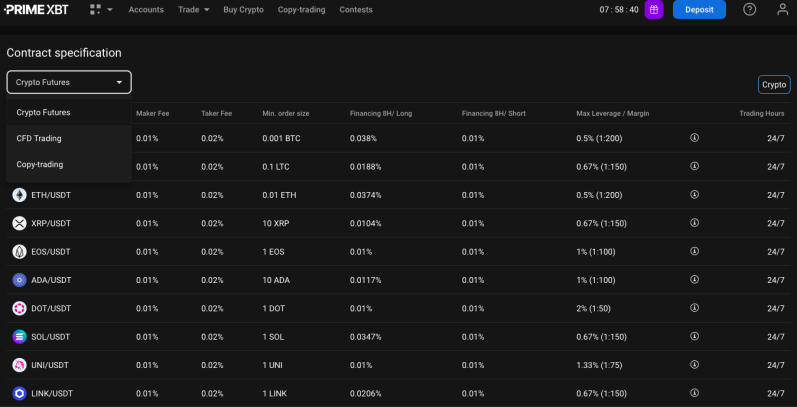Image resolution: width=797 pixels, height=407 pixels.
Task: Click the 2% (1:50) leverage value
Action: [594, 308]
